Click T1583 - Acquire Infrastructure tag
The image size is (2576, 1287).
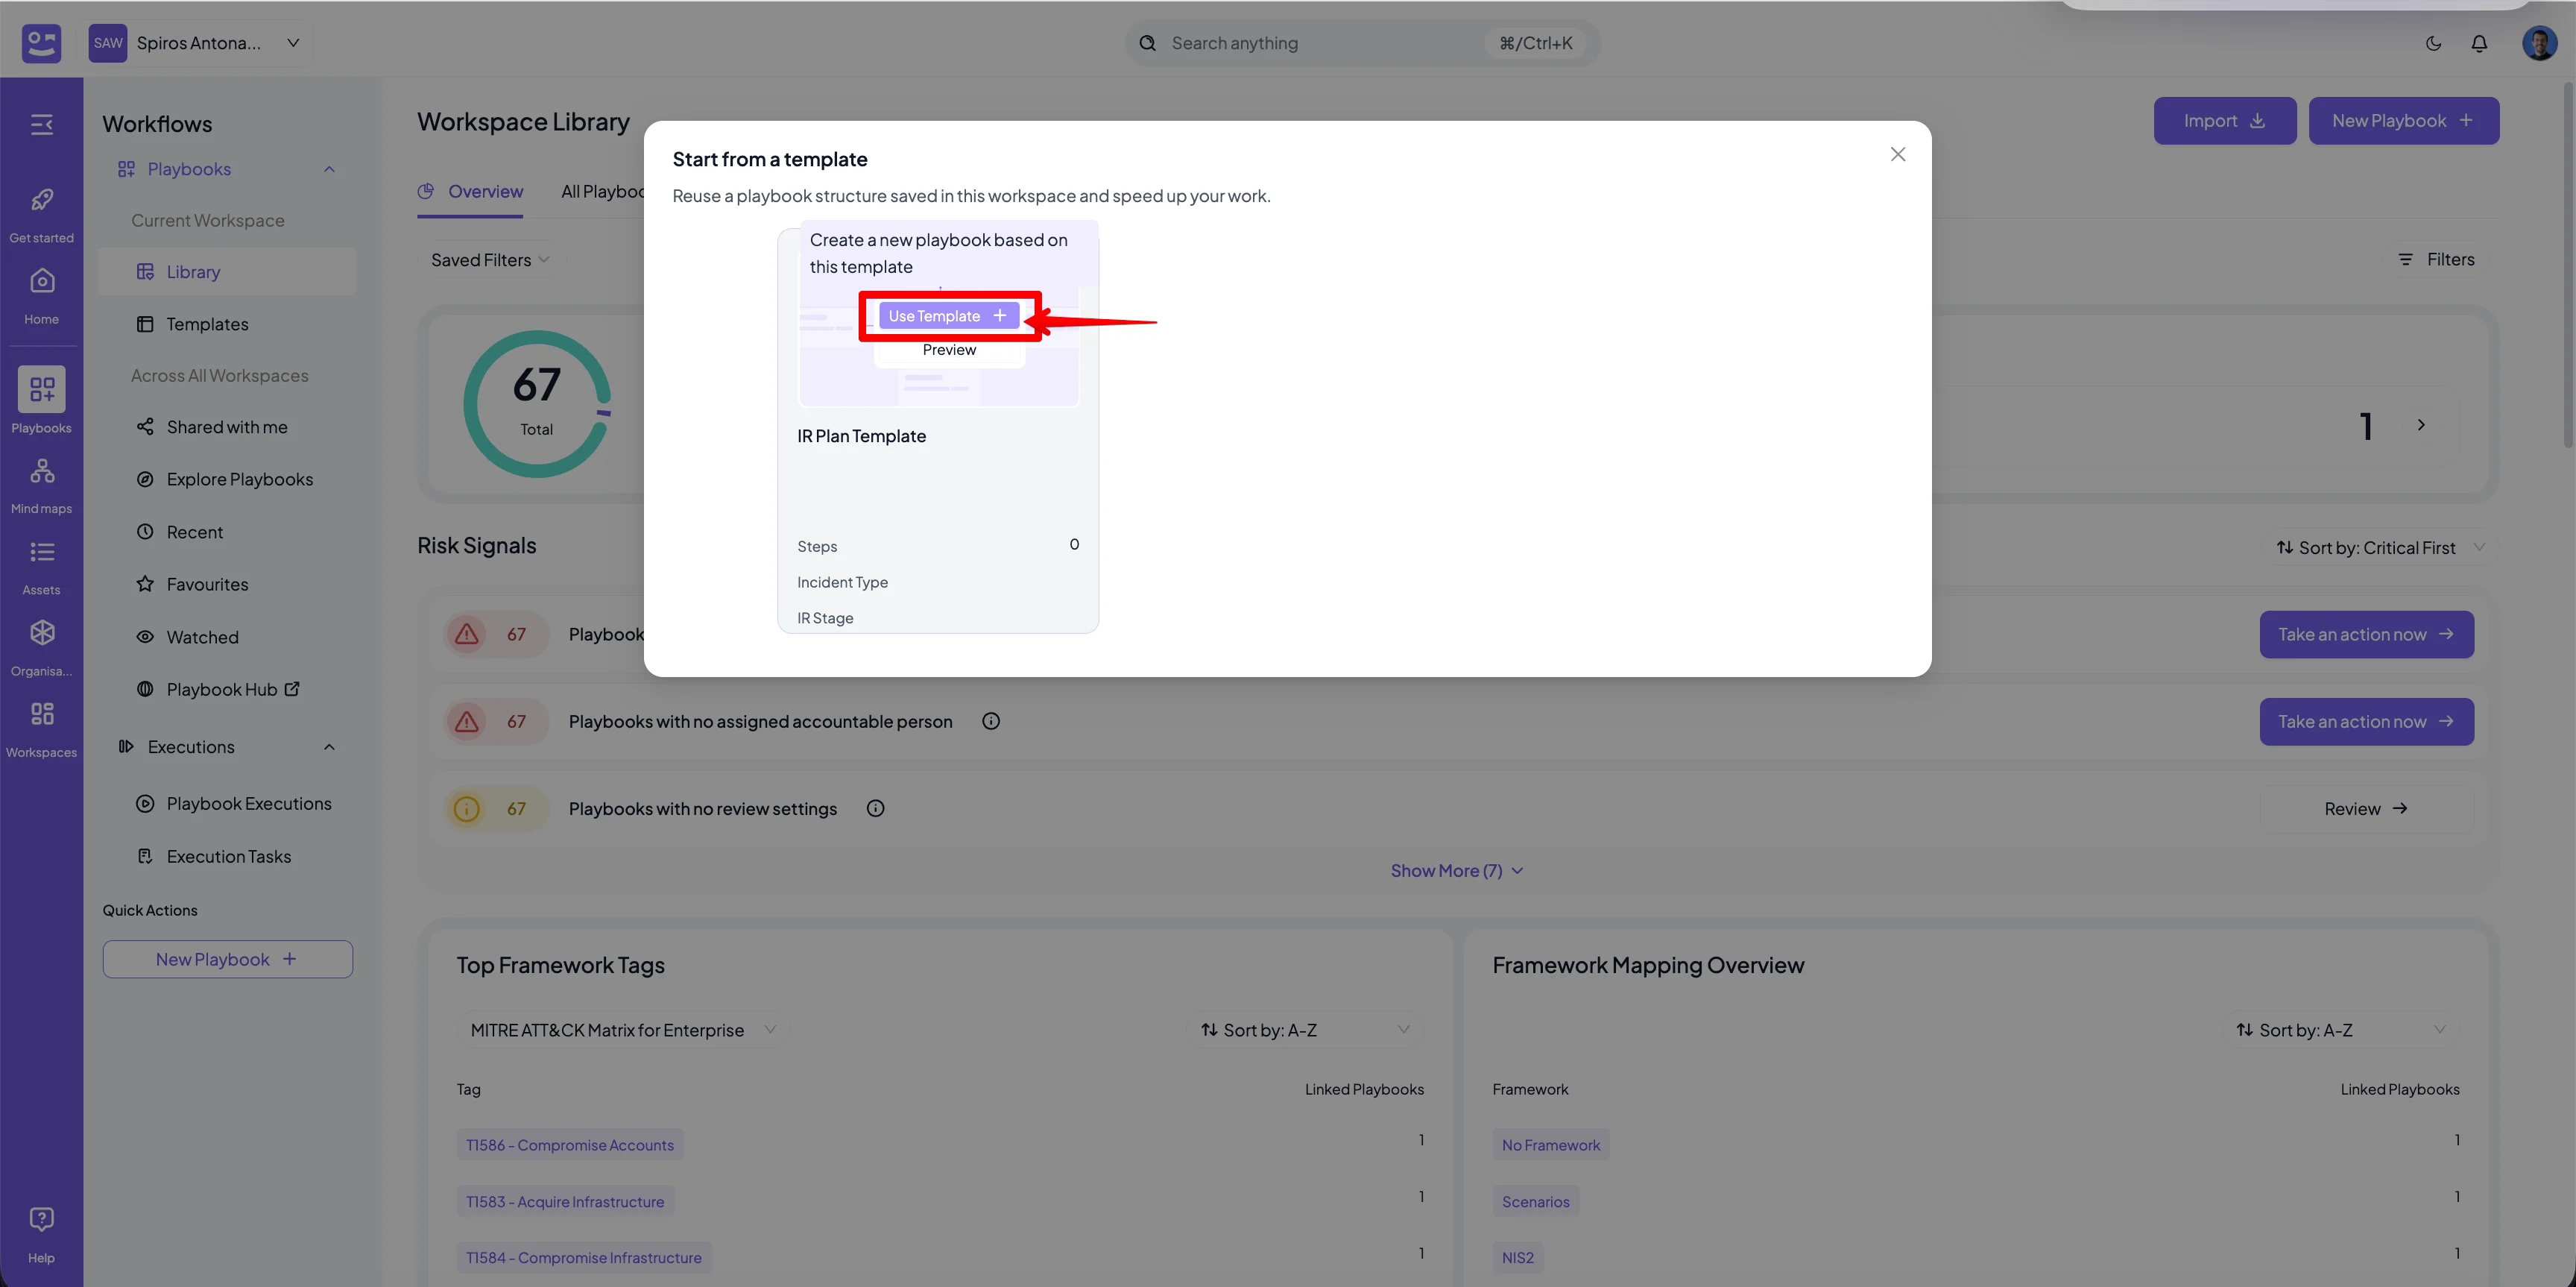click(x=565, y=1202)
